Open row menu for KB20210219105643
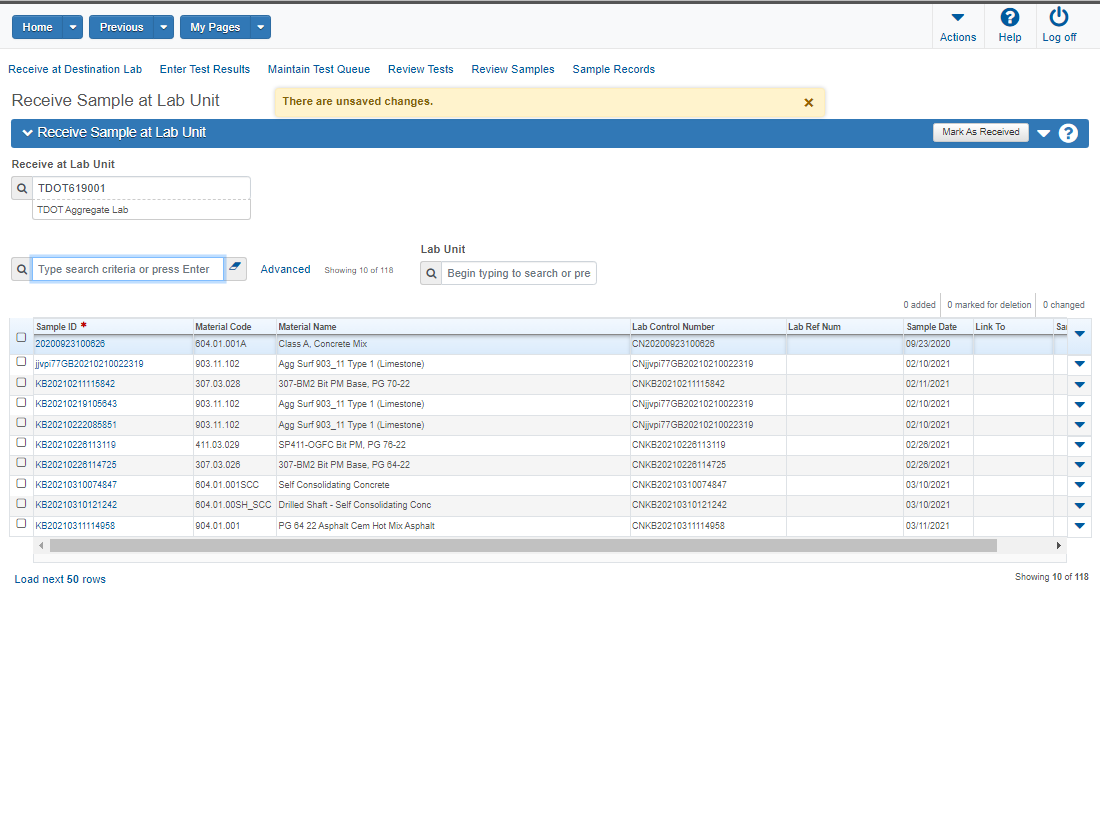Image resolution: width=1100 pixels, height=826 pixels. [x=1080, y=404]
